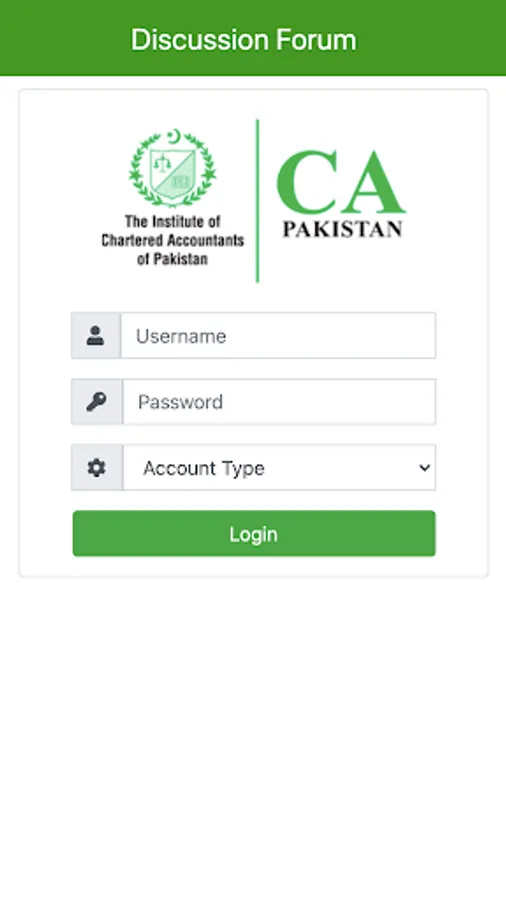The image size is (506, 900).
Task: Click the ICAP crest emblem logo
Action: 173,168
